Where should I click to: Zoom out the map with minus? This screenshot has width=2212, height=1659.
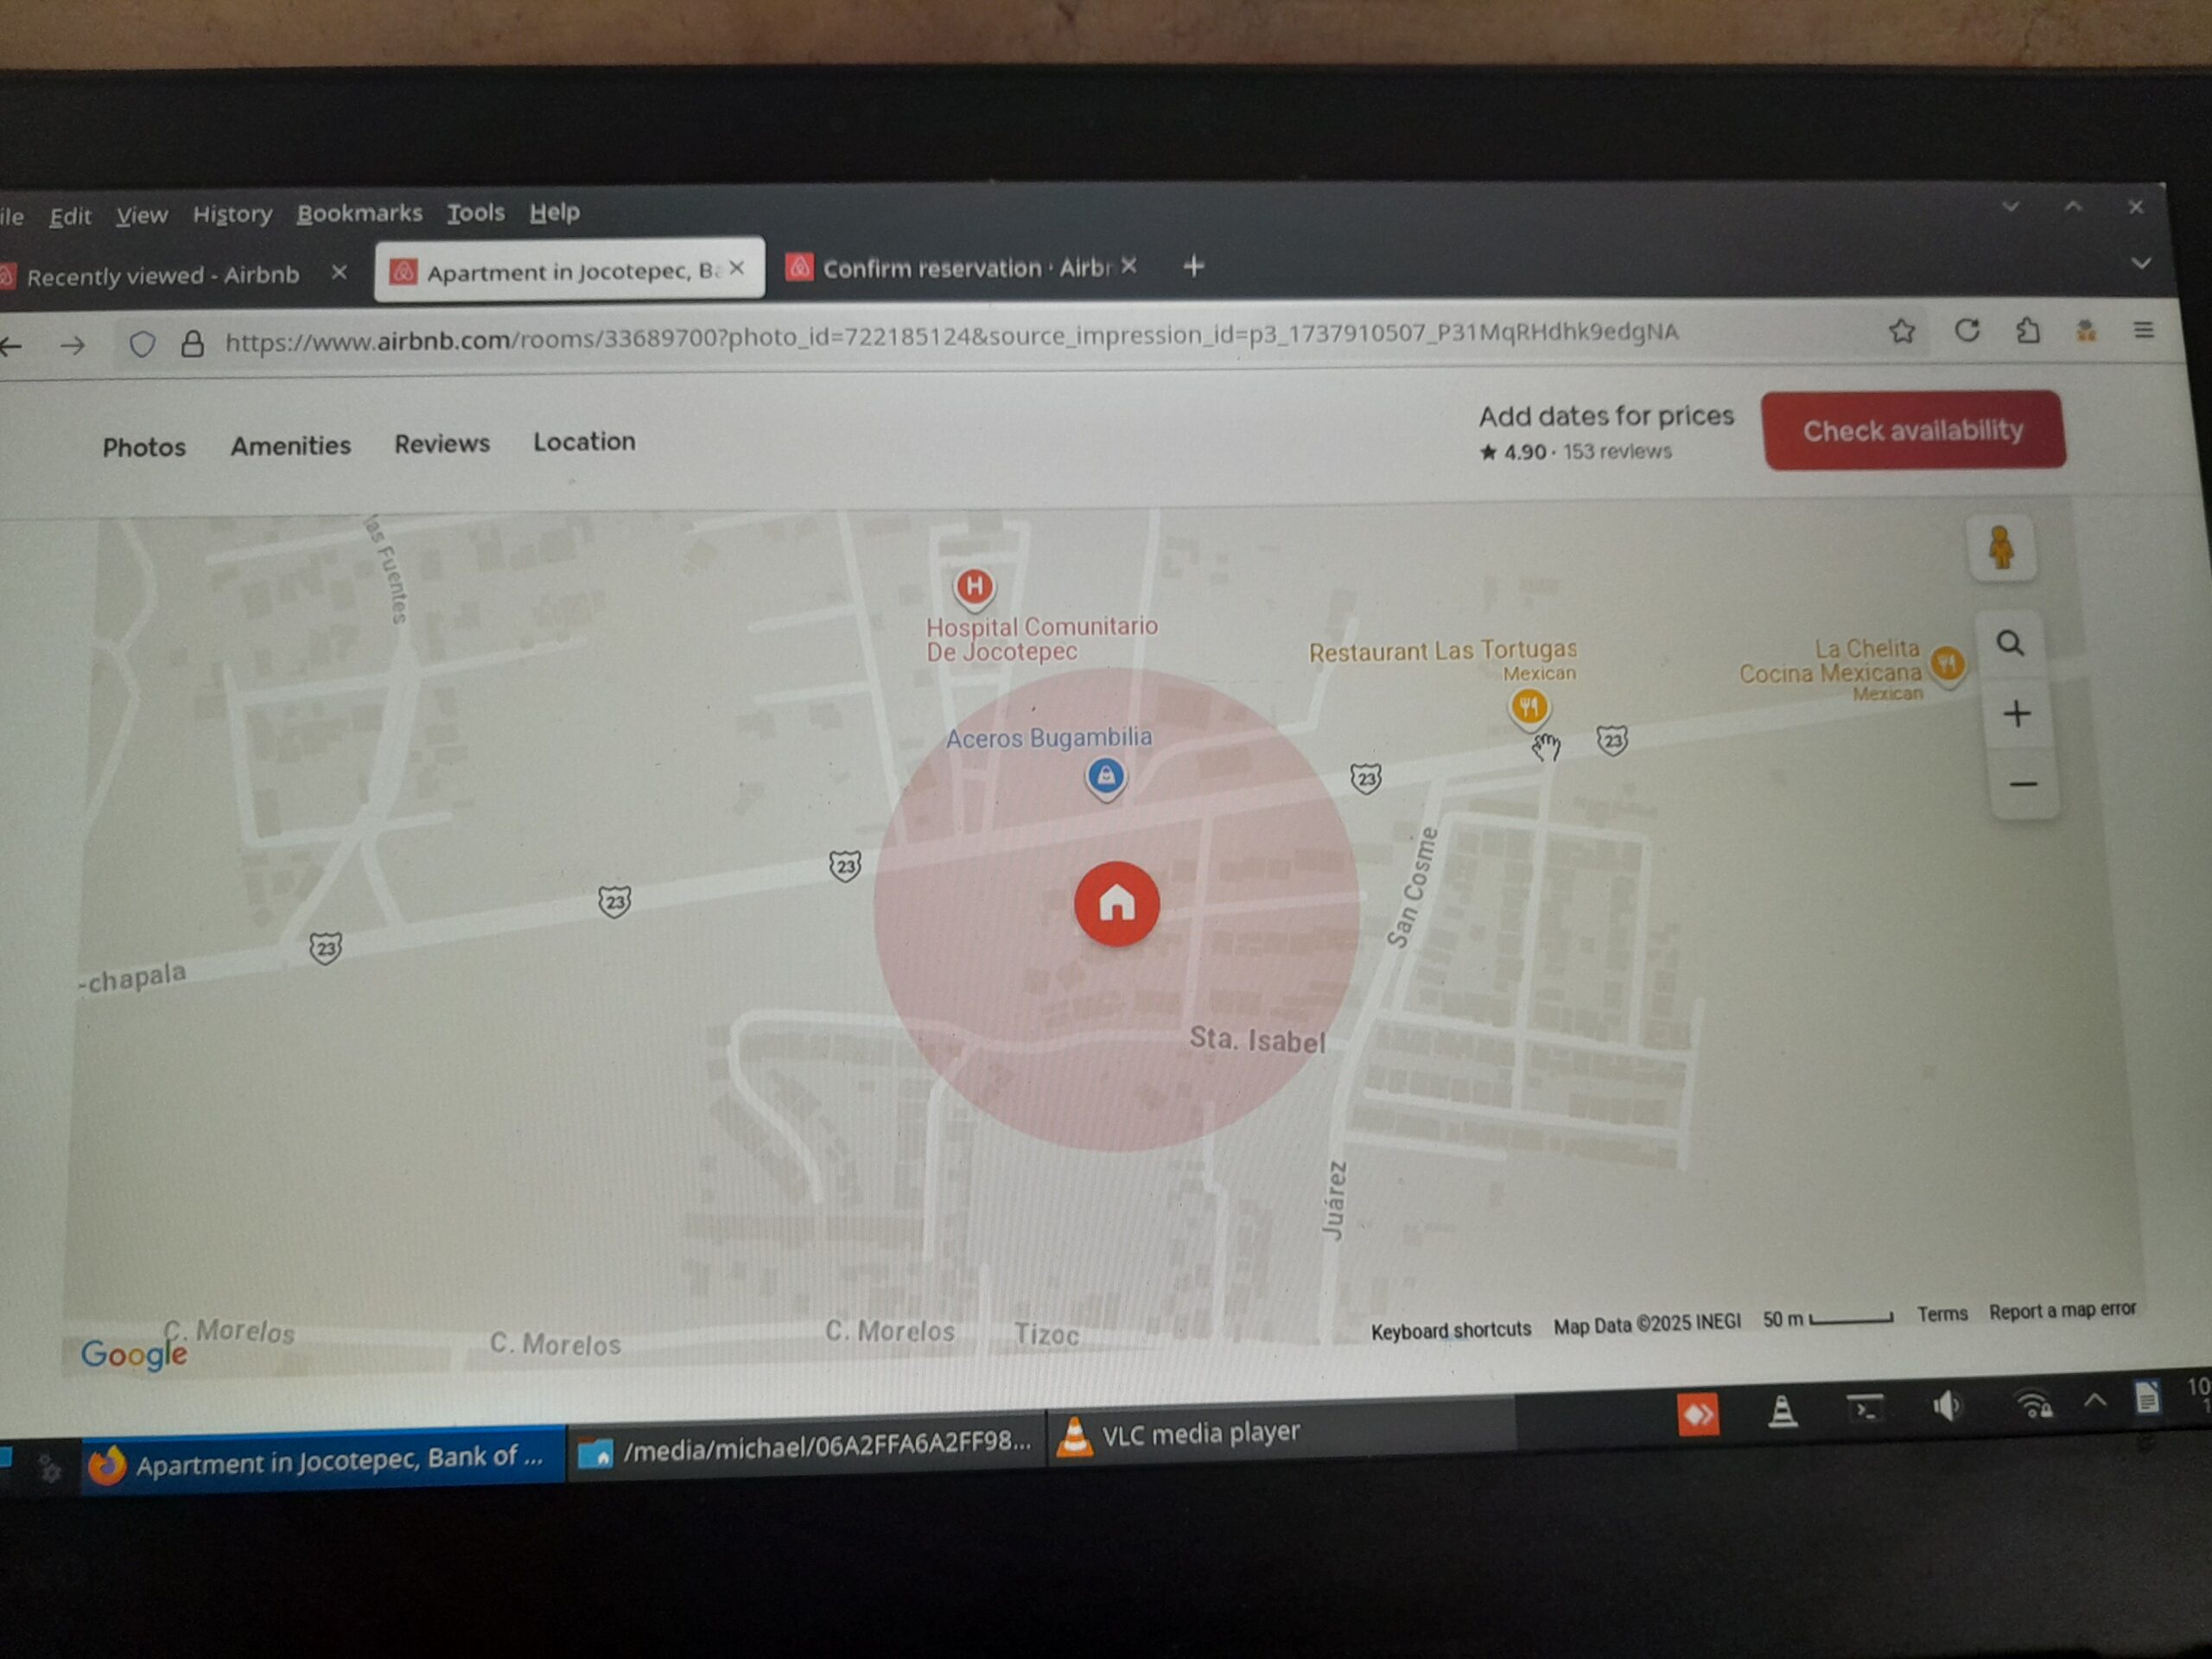2022,784
